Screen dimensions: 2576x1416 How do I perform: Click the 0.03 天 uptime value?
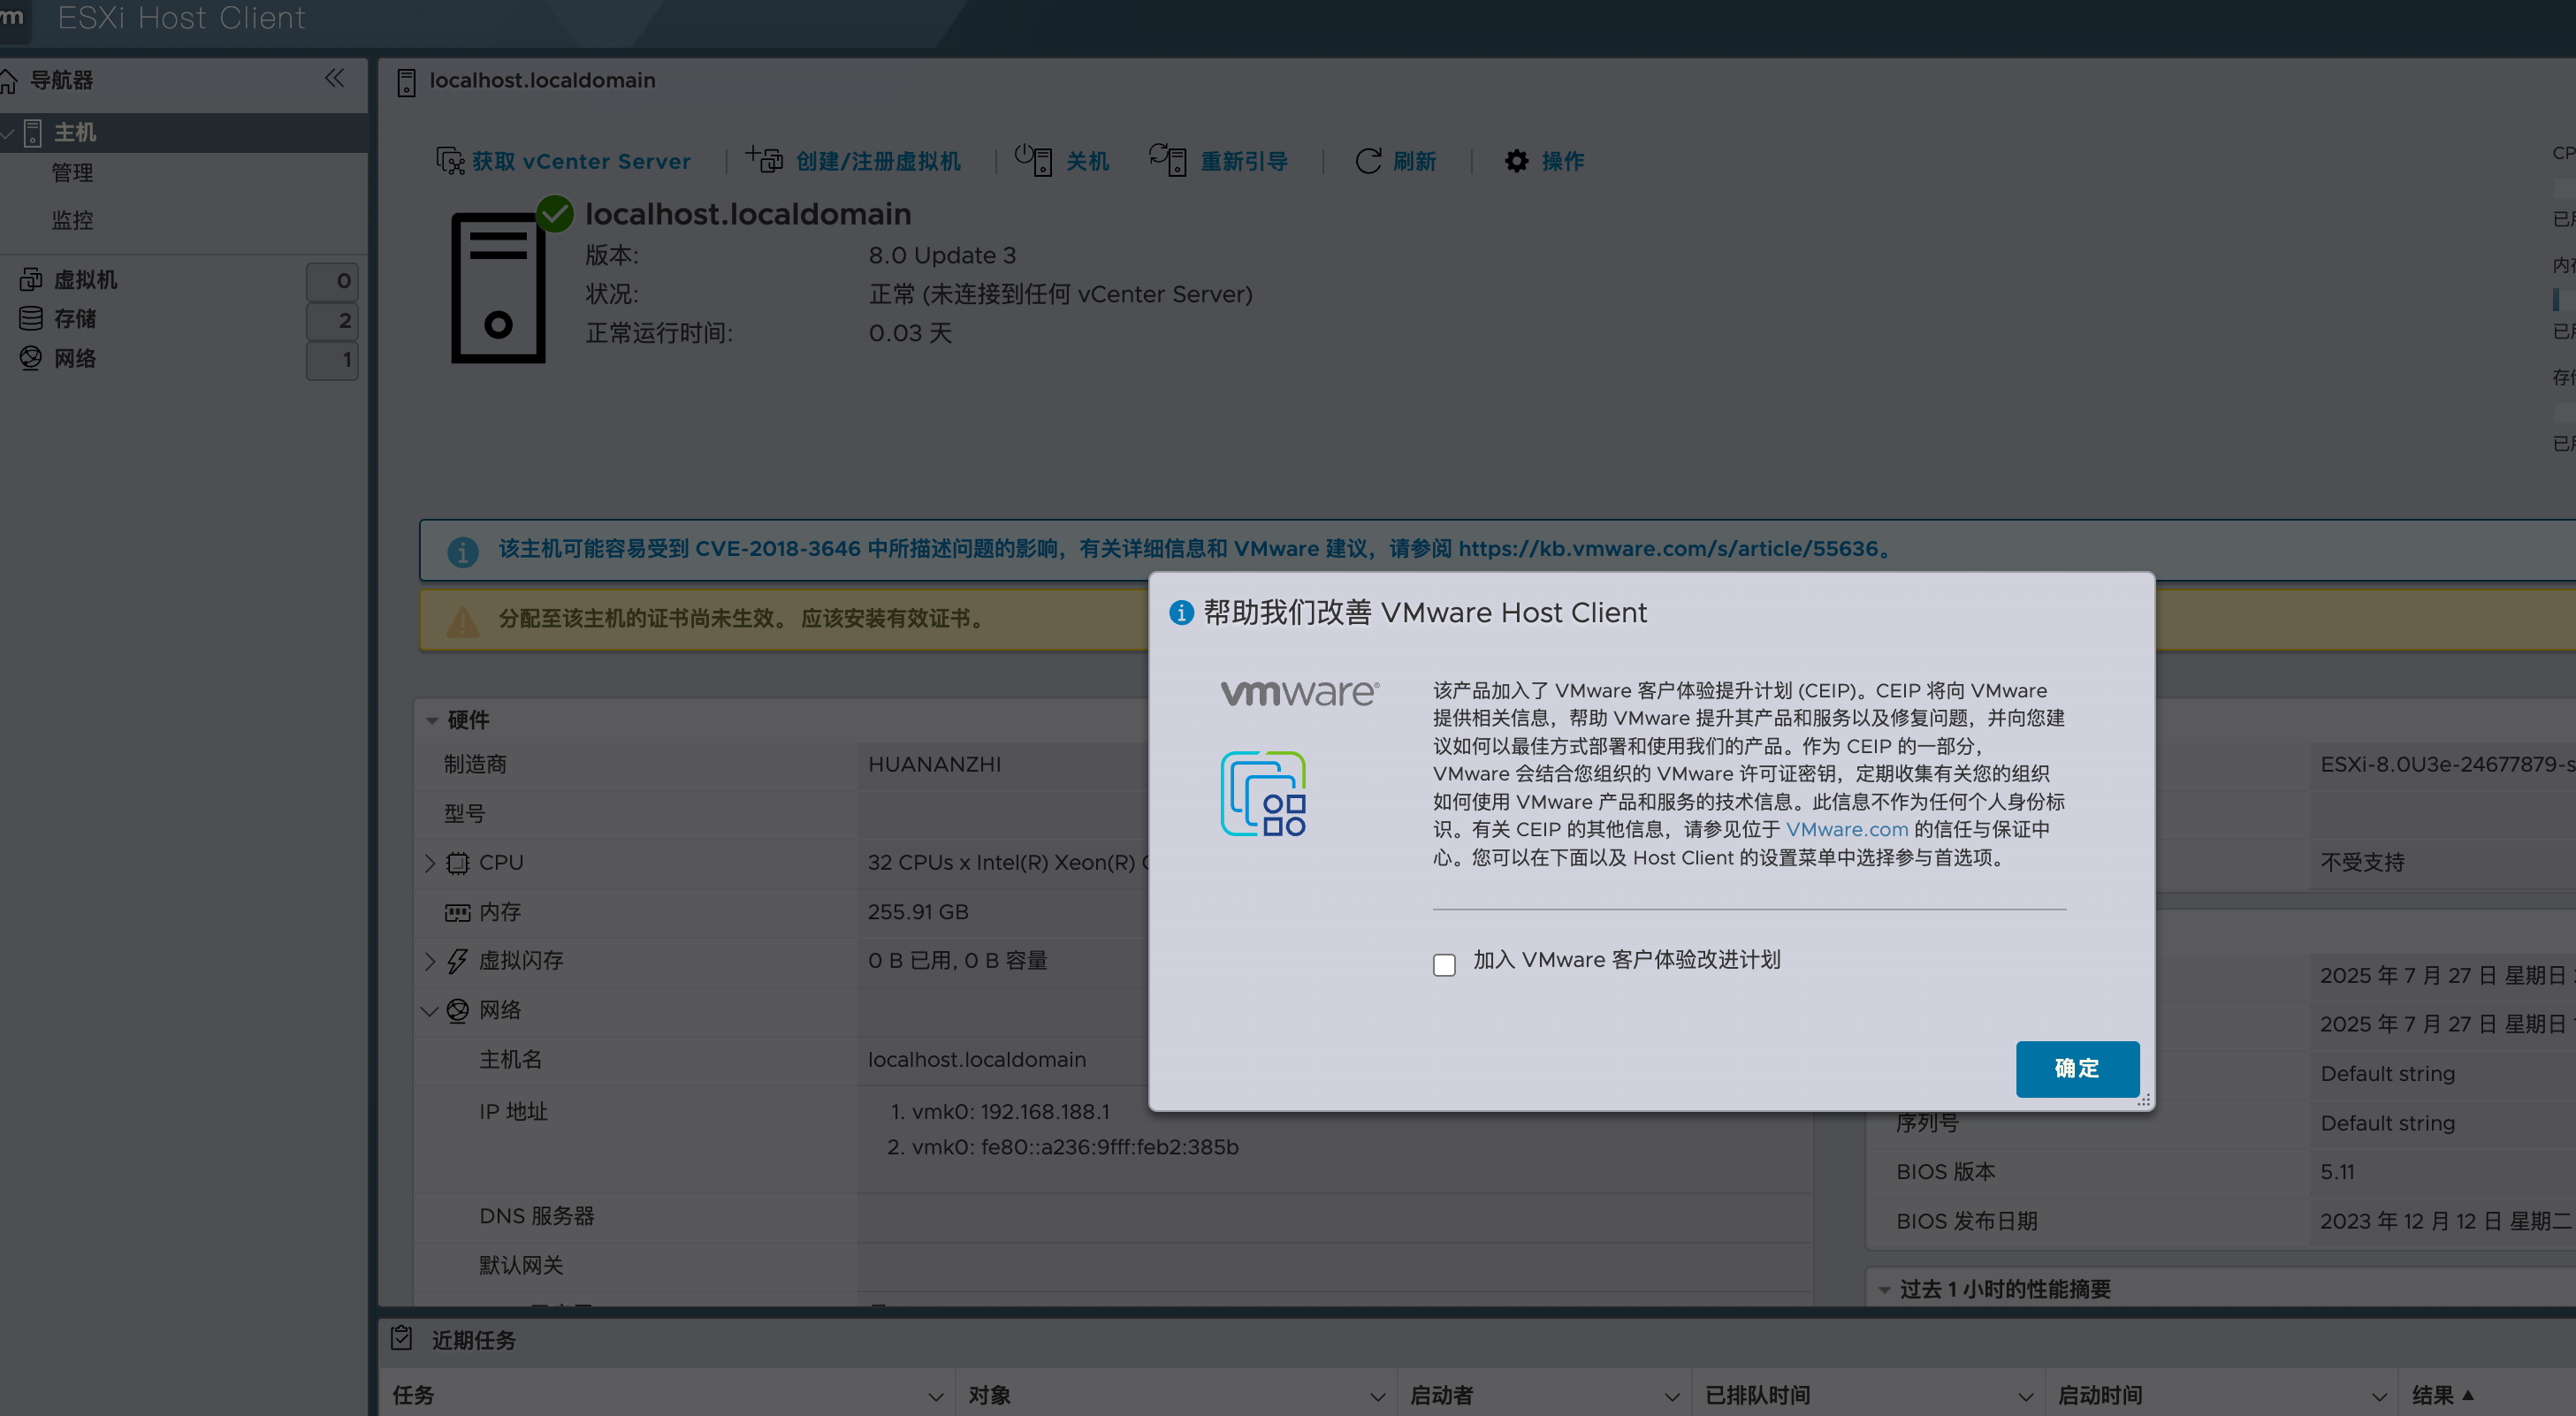click(910, 333)
